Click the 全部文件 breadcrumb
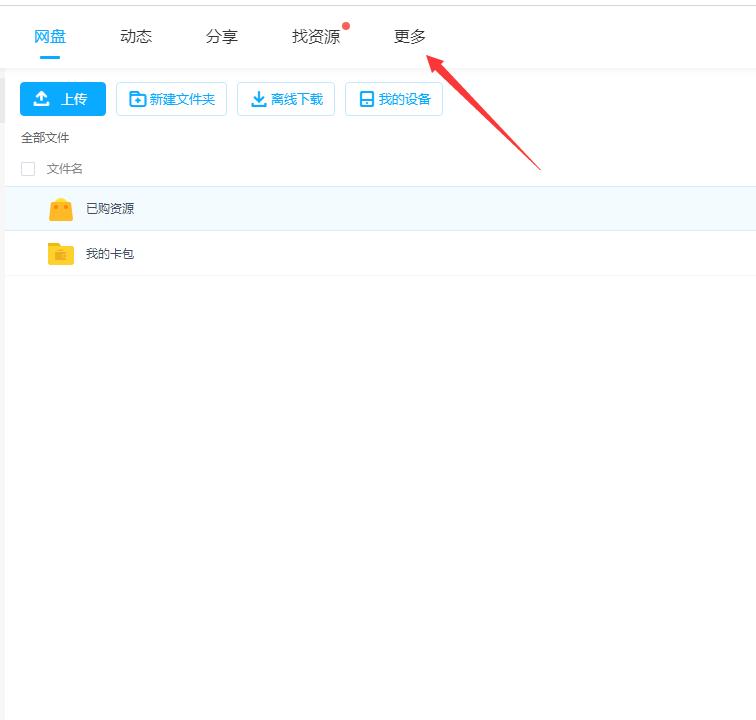The height and width of the screenshot is (720, 756). (x=45, y=138)
